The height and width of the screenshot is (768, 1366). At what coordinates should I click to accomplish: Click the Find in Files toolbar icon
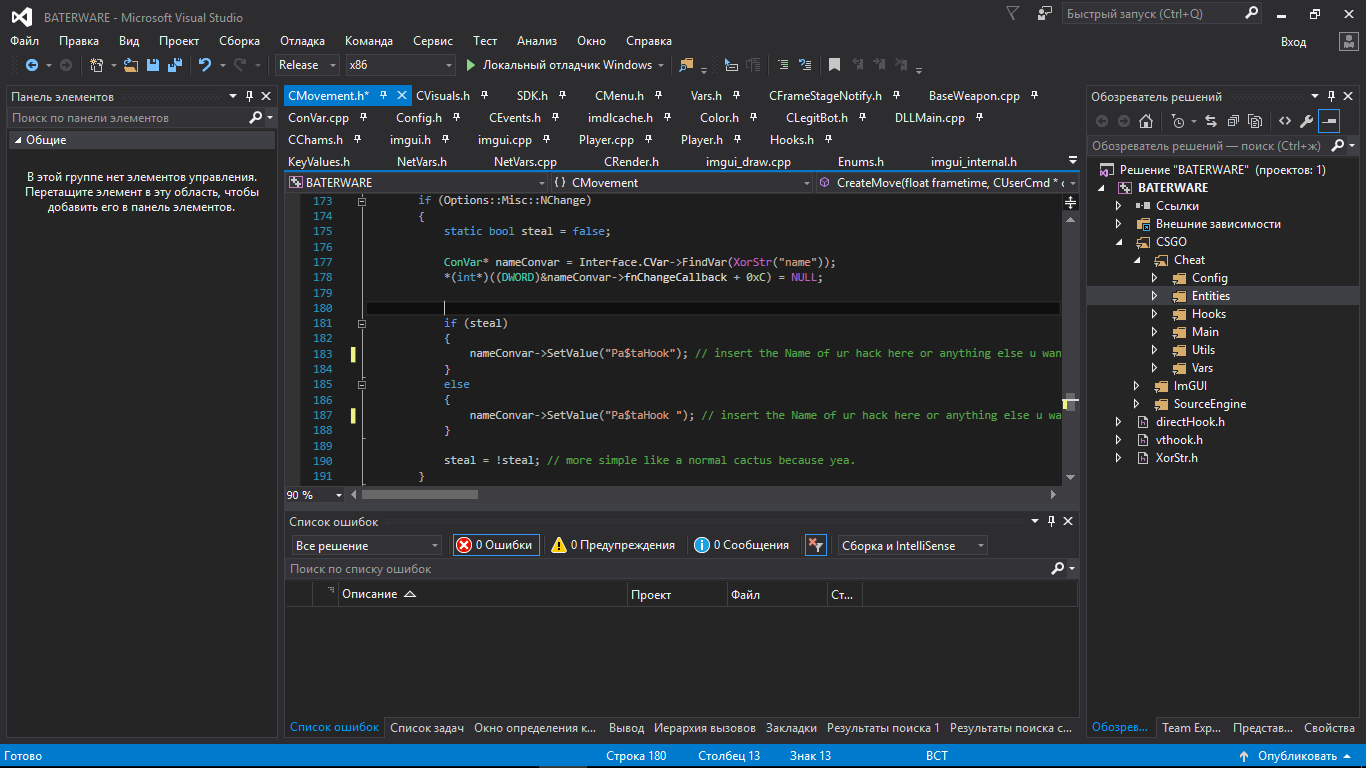686,65
